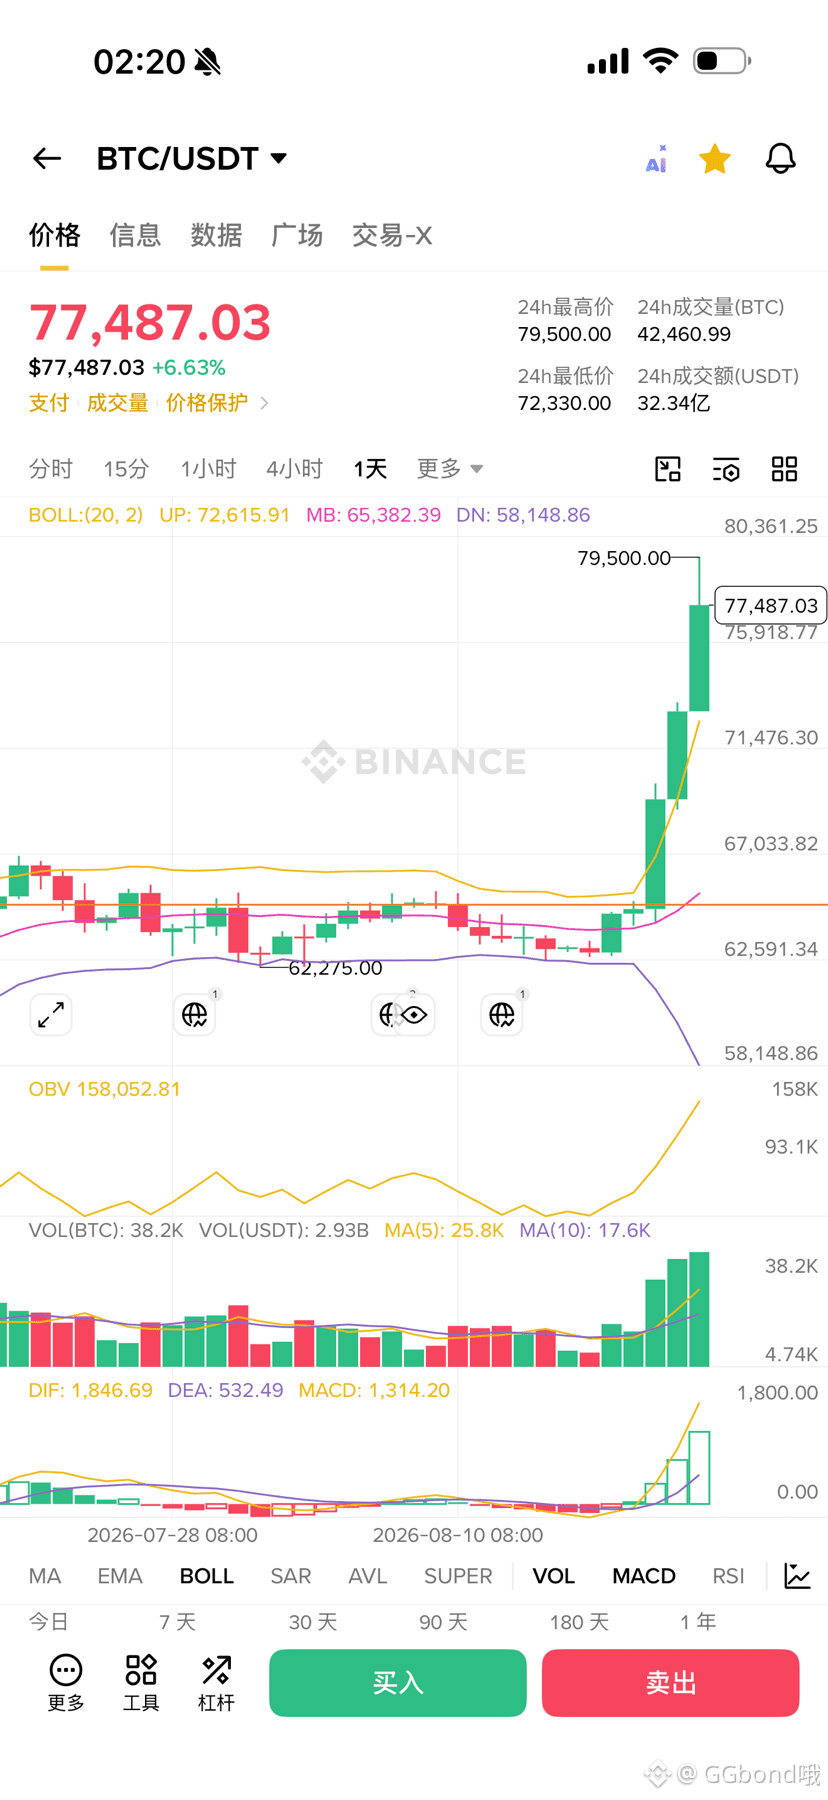Toggle the MACD sub-indicator
The height and width of the screenshot is (1800, 828).
644,1576
